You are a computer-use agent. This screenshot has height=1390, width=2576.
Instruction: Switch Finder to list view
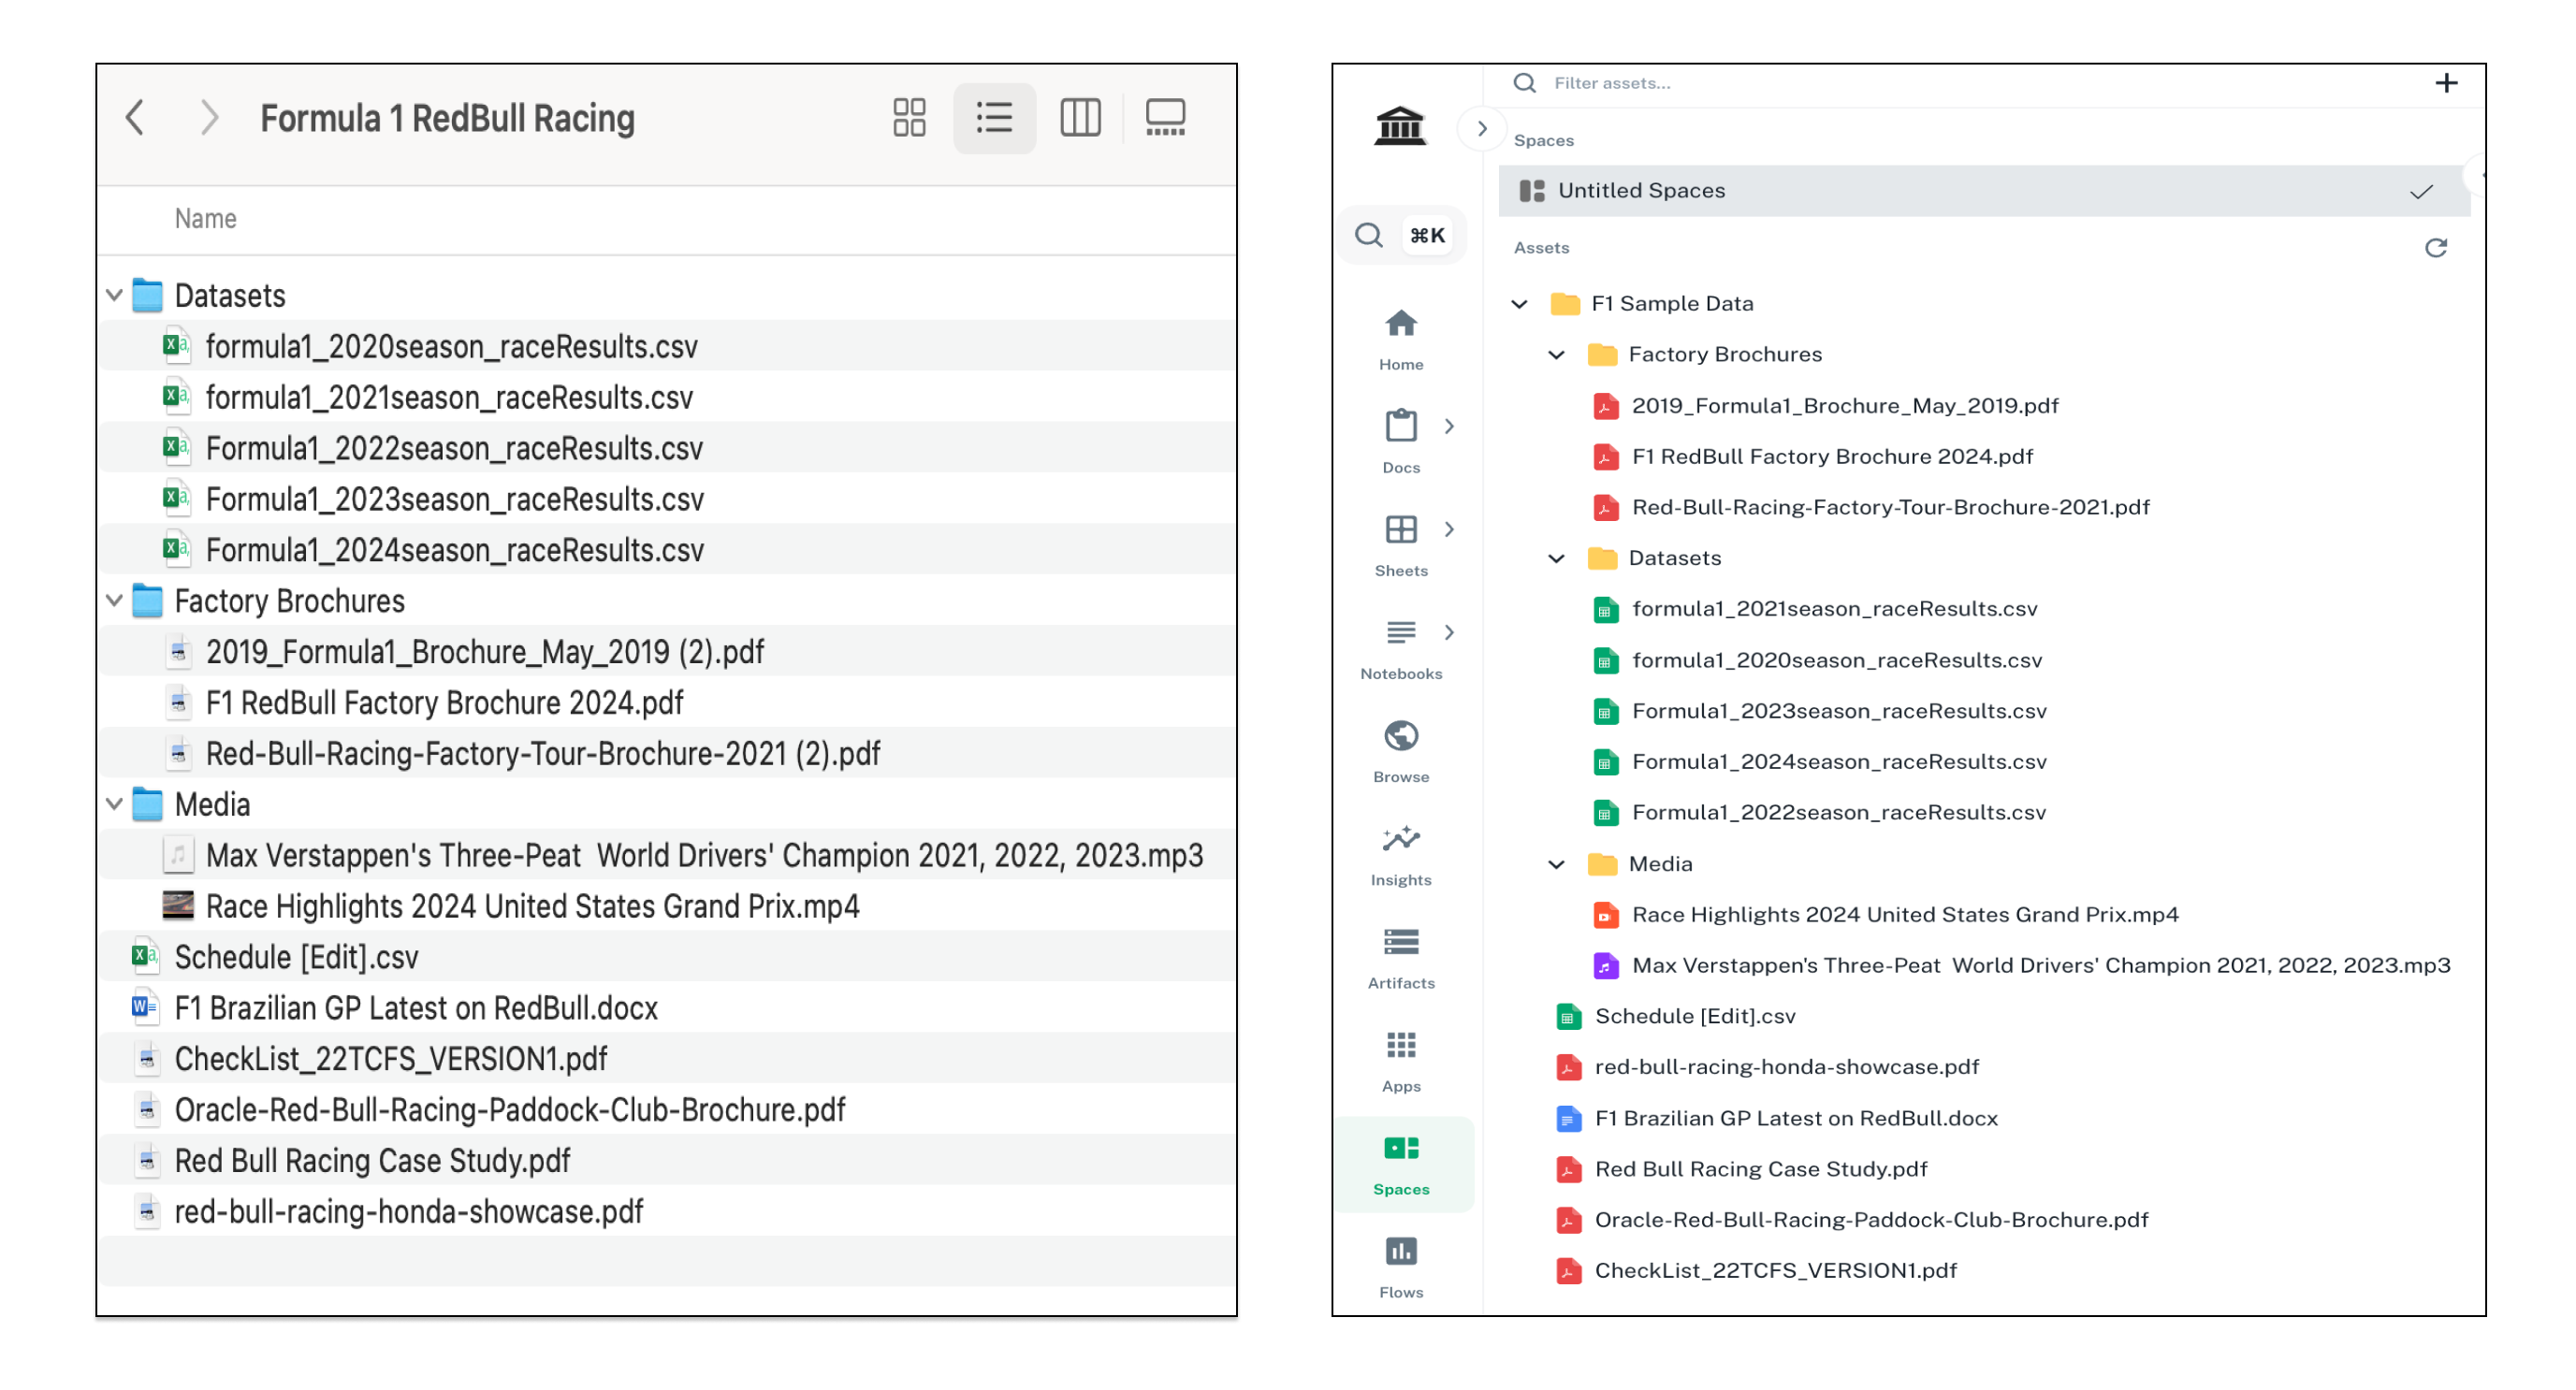pos(994,118)
